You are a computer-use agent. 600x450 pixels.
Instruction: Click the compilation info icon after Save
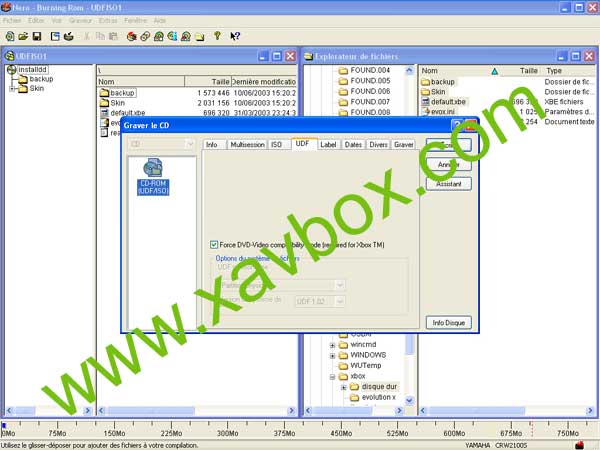point(55,36)
